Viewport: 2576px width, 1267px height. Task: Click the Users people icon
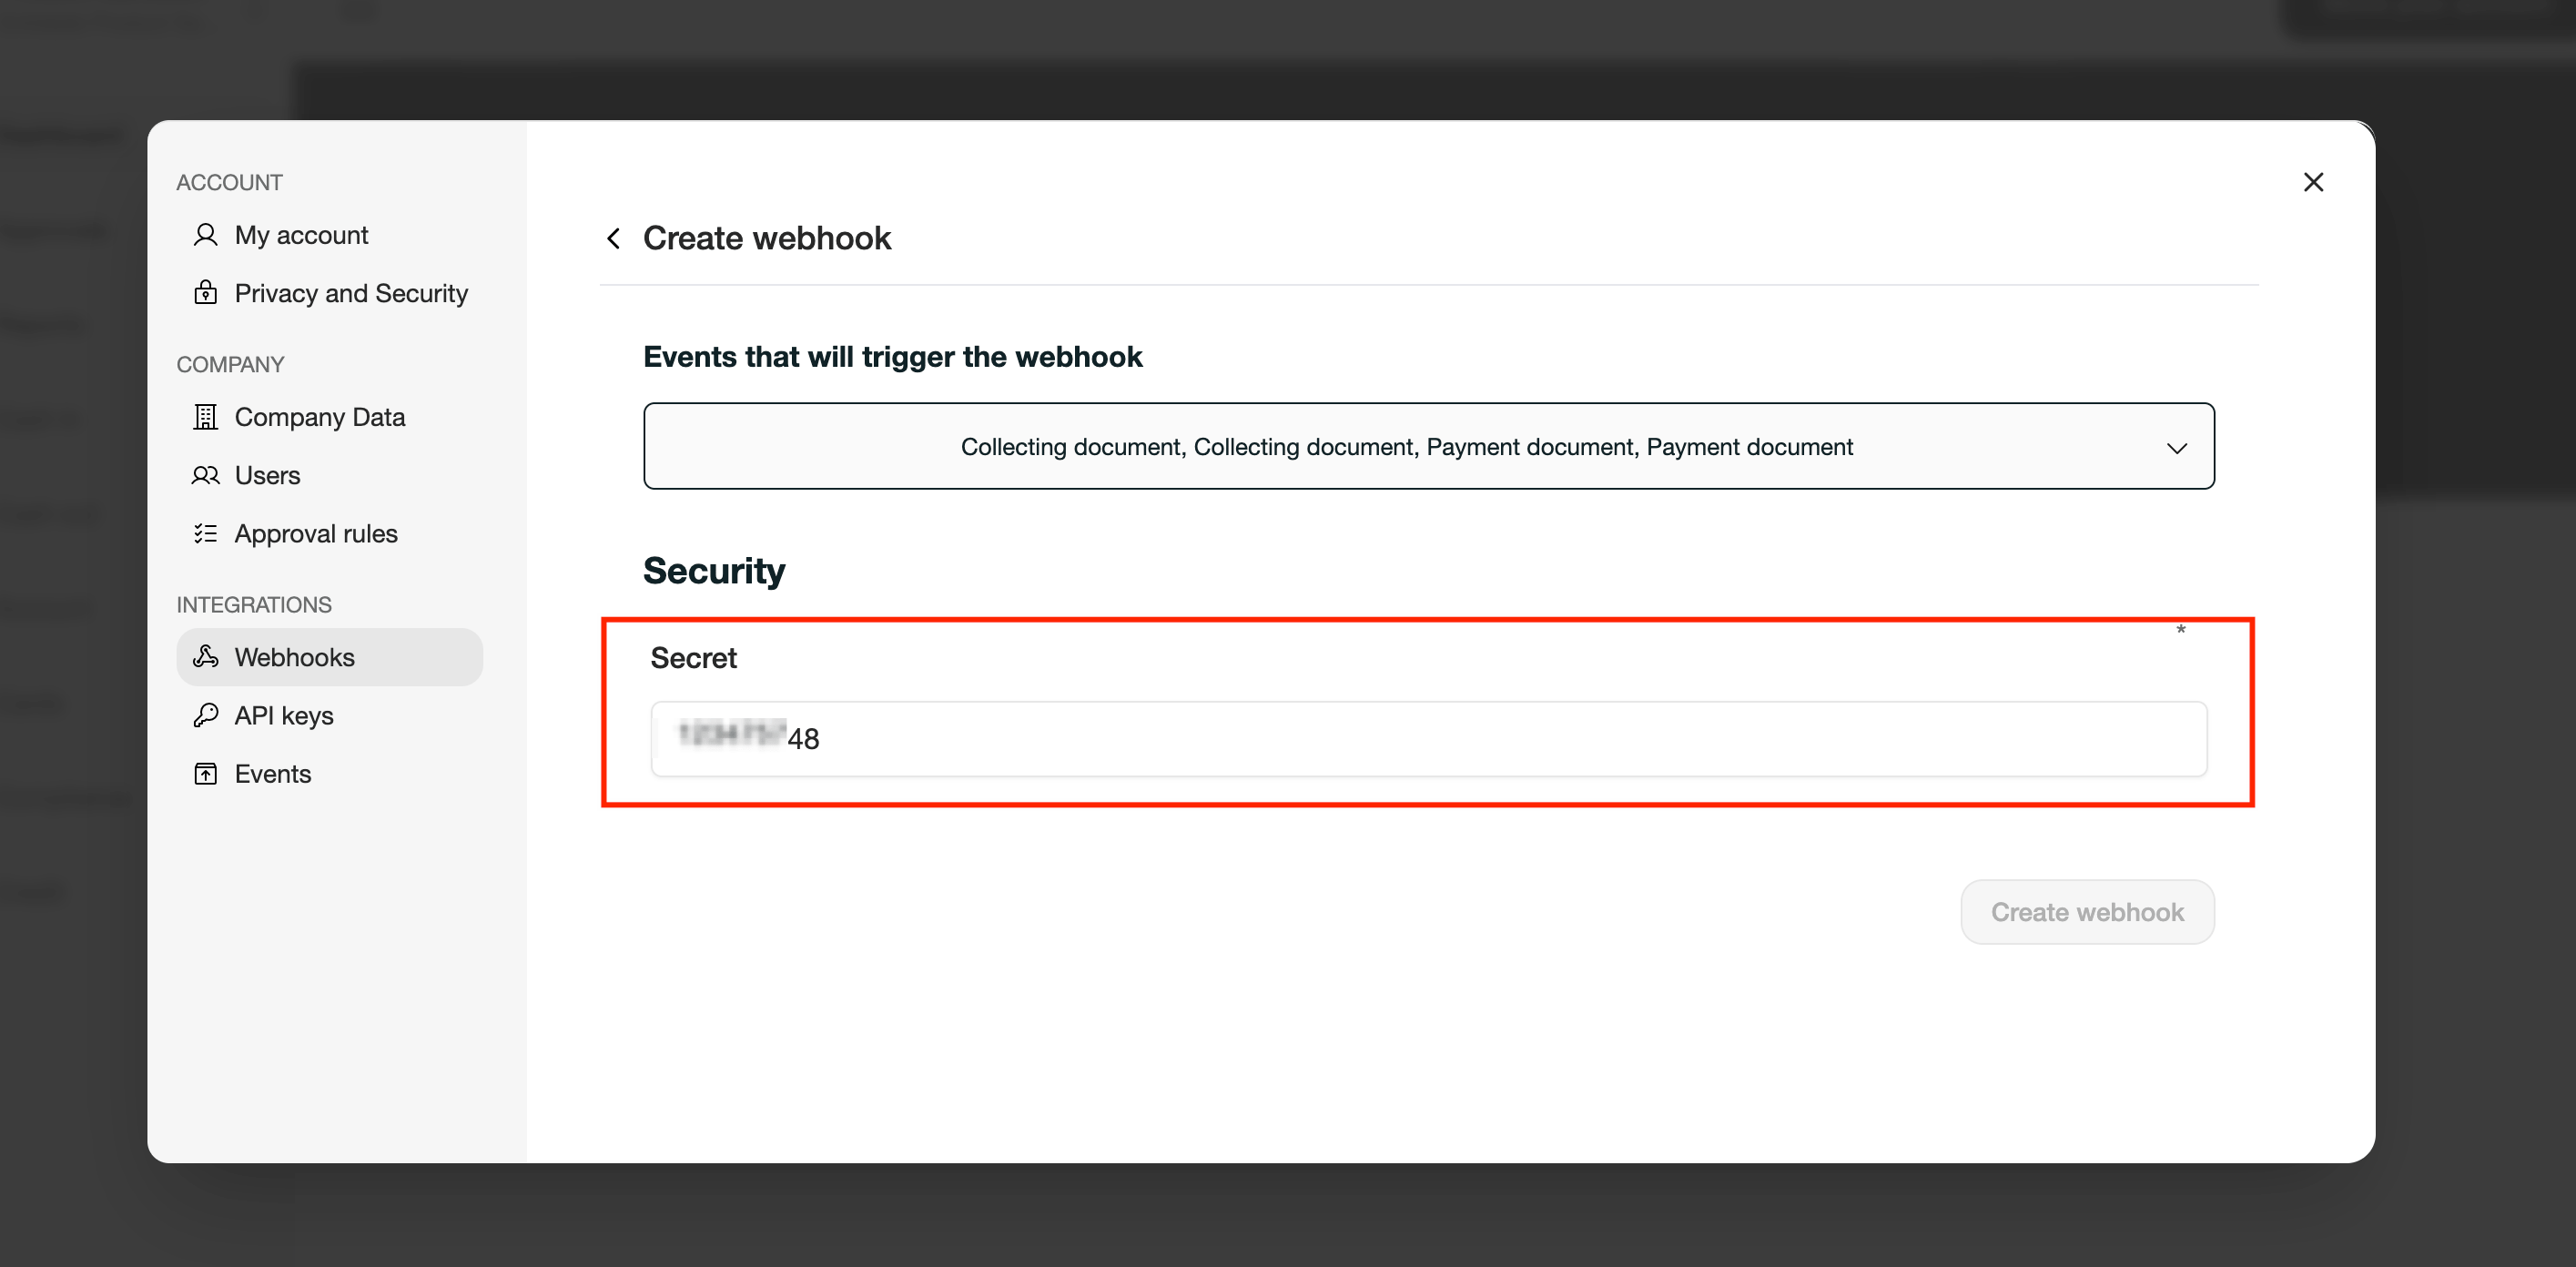[x=205, y=475]
